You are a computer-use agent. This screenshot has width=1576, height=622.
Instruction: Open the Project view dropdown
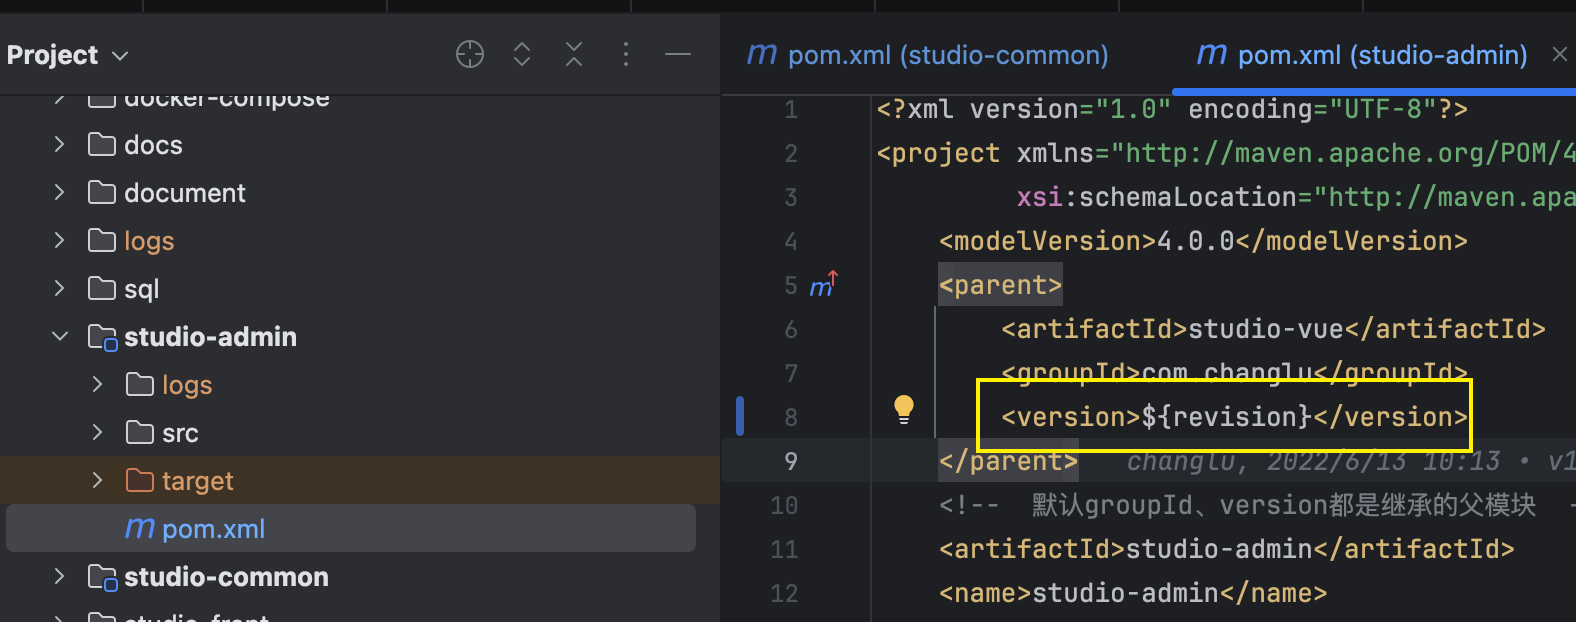tap(68, 55)
